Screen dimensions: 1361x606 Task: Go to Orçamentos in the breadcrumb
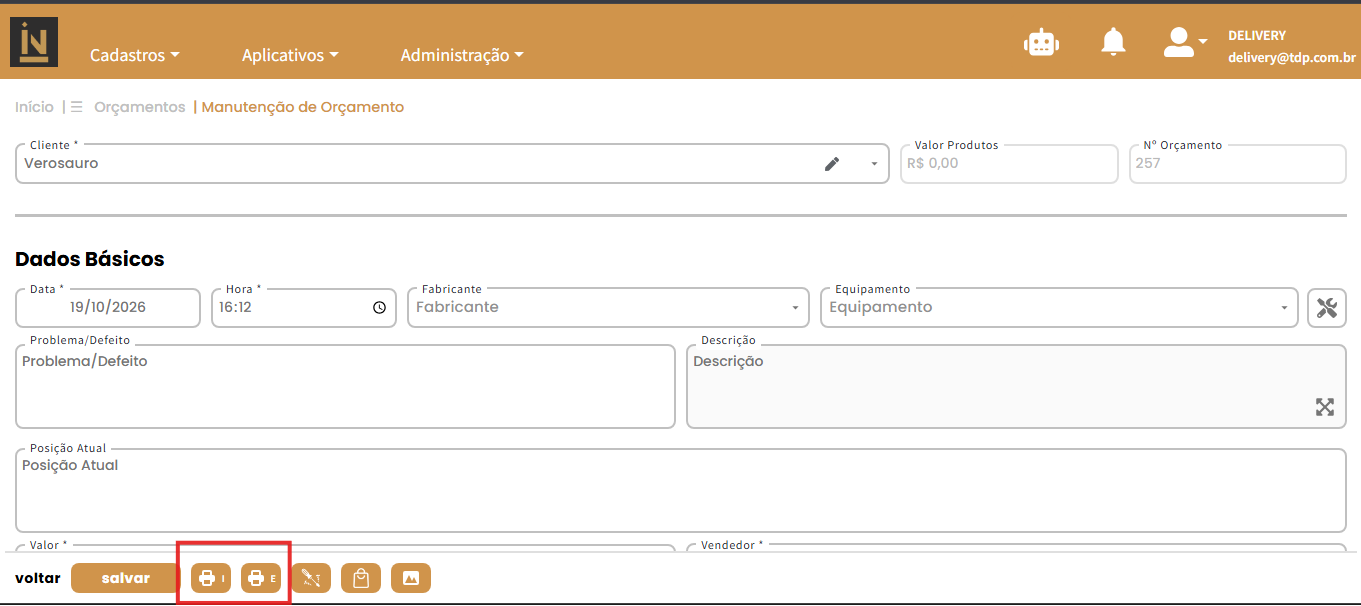coord(140,107)
